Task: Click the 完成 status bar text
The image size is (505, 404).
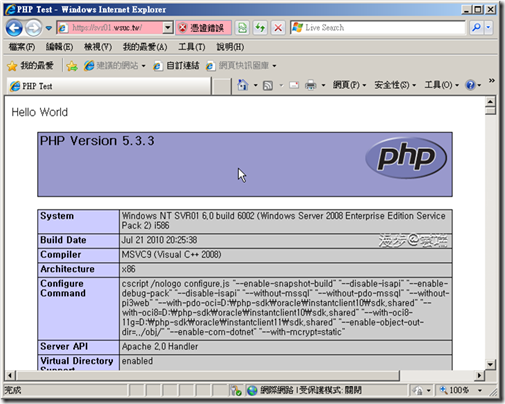Action: [13, 390]
